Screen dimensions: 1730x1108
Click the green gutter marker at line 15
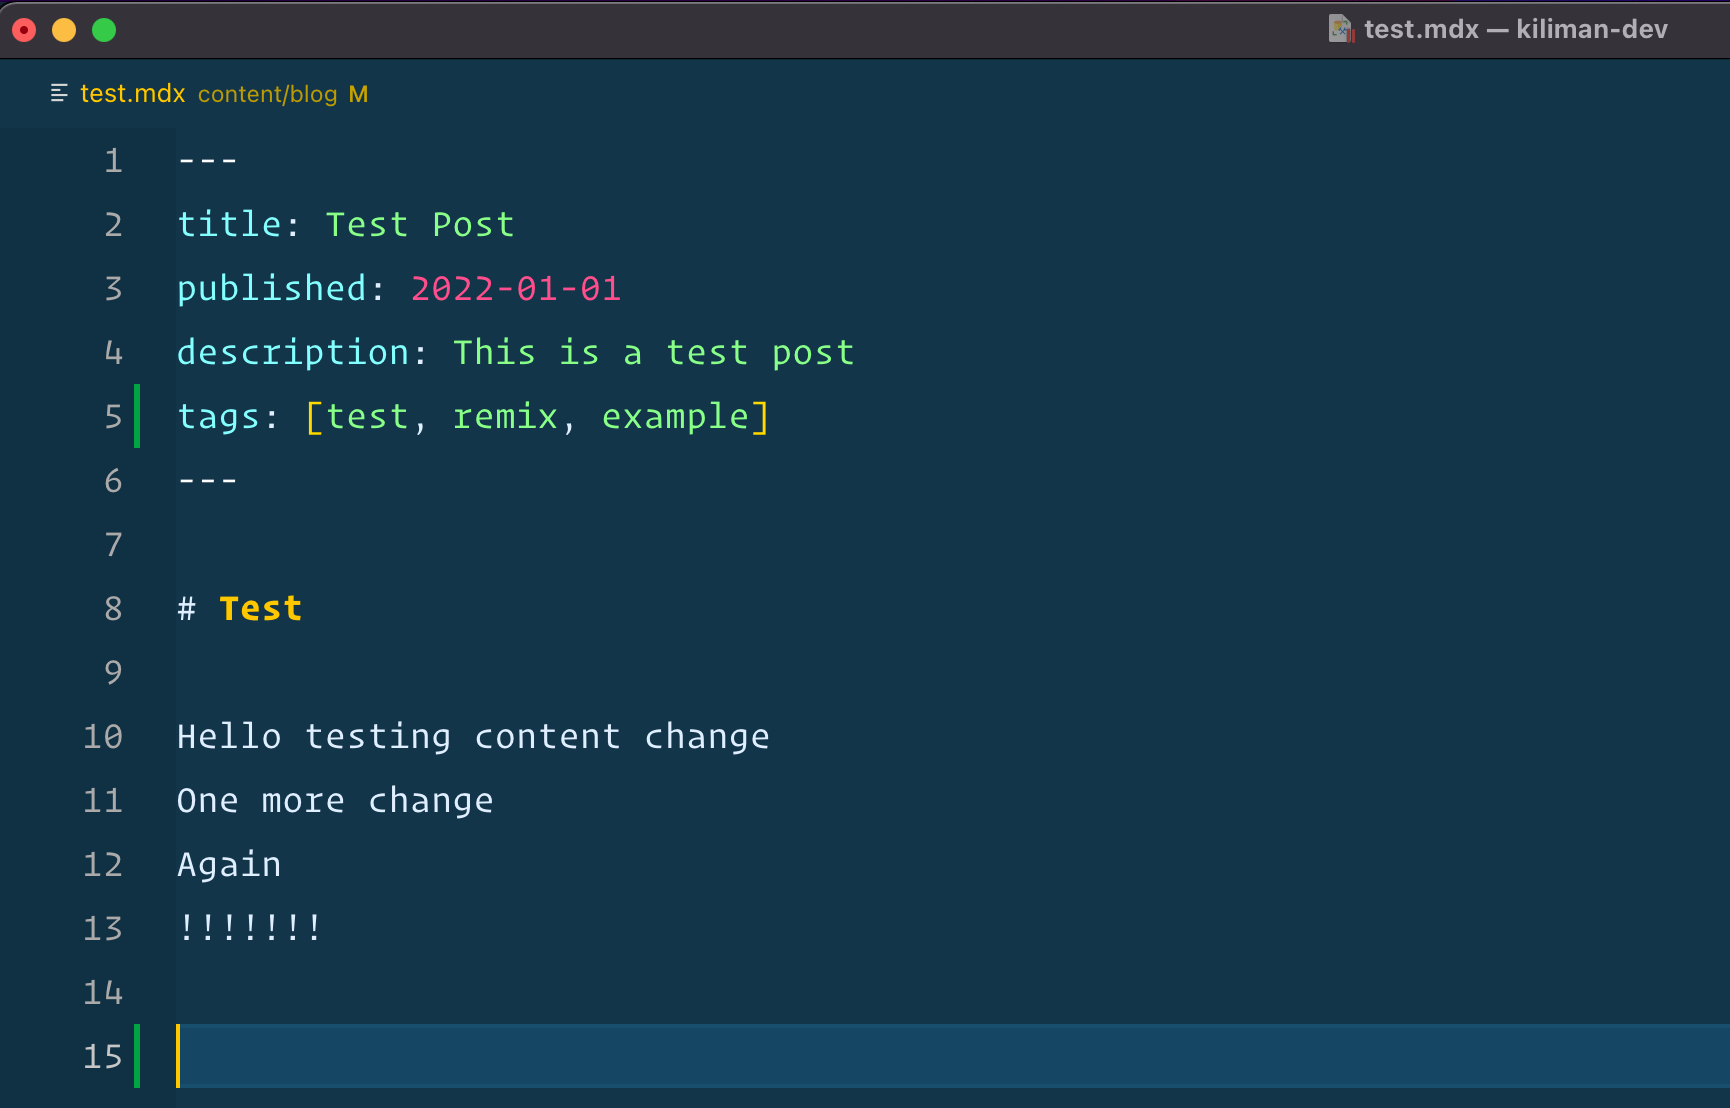point(137,1056)
